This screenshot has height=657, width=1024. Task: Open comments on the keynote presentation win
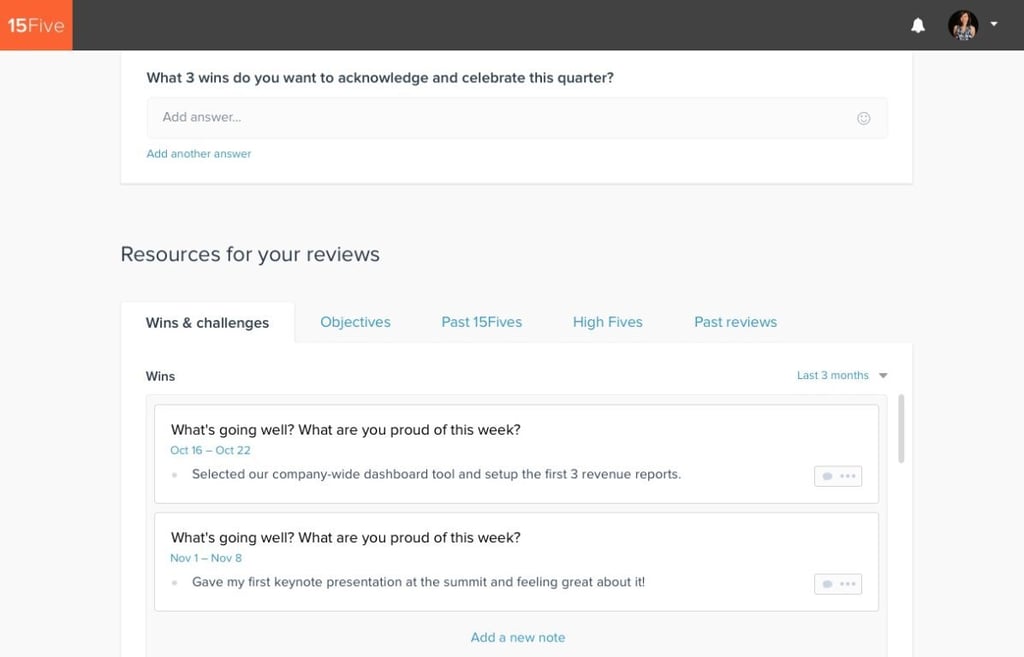826,583
